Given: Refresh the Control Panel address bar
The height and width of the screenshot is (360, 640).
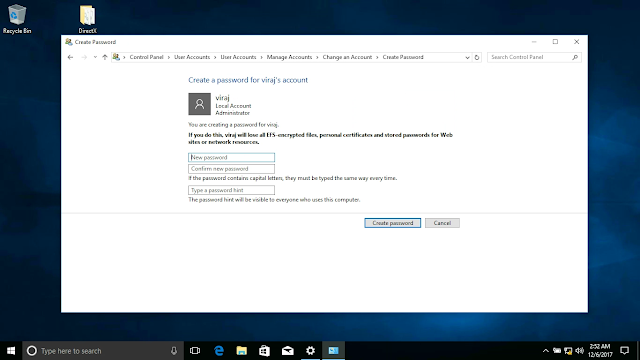Looking at the screenshot, I should tap(477, 57).
